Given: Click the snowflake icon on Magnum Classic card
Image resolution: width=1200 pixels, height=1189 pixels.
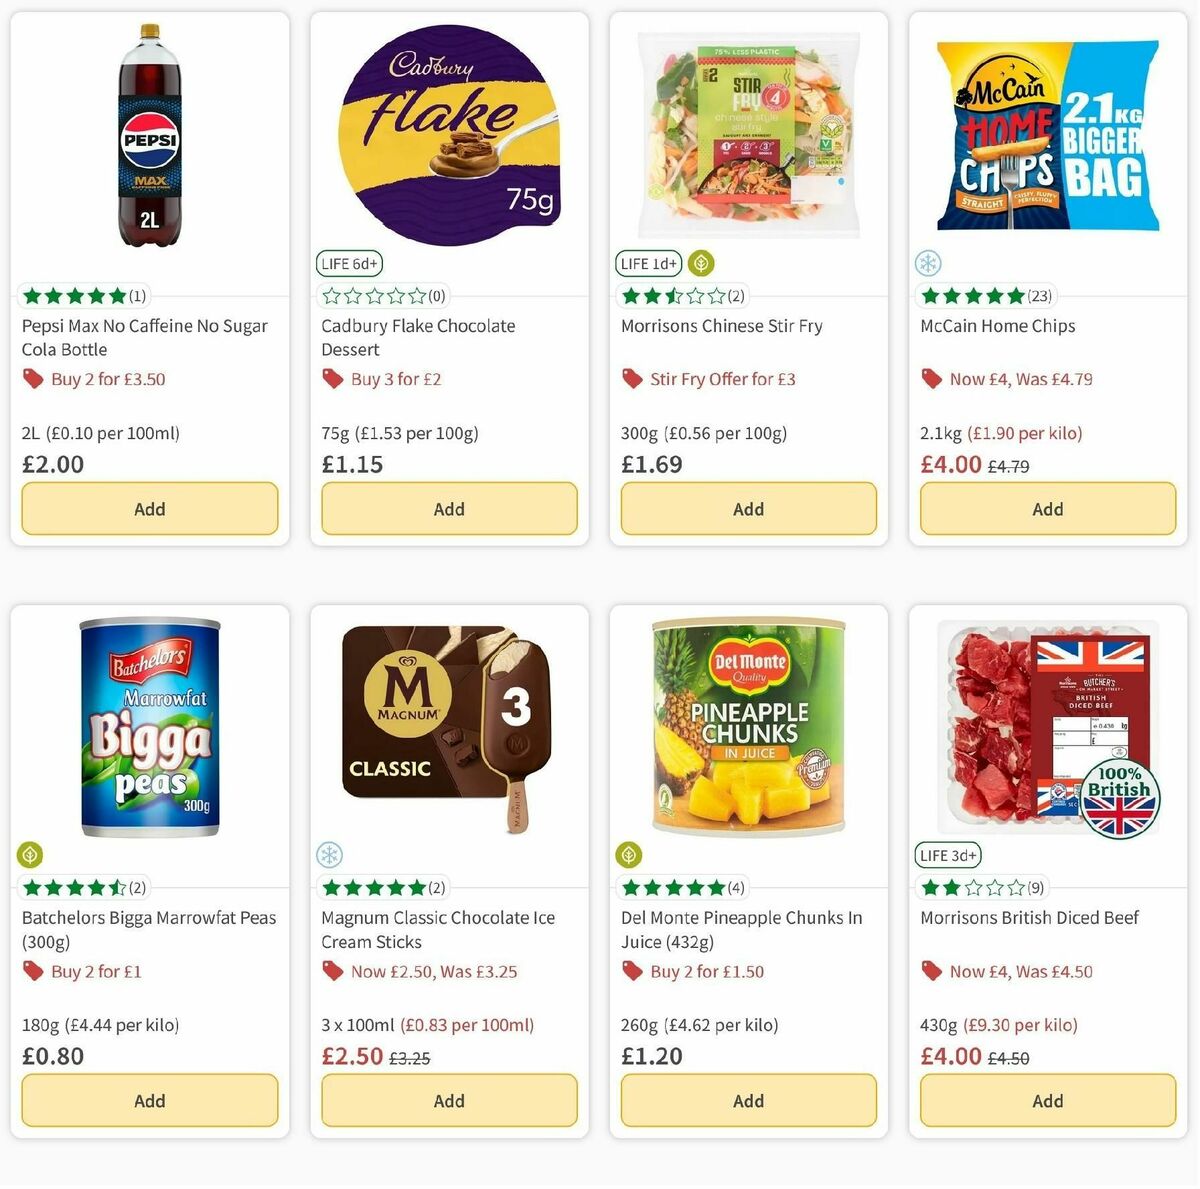Looking at the screenshot, I should (x=330, y=855).
